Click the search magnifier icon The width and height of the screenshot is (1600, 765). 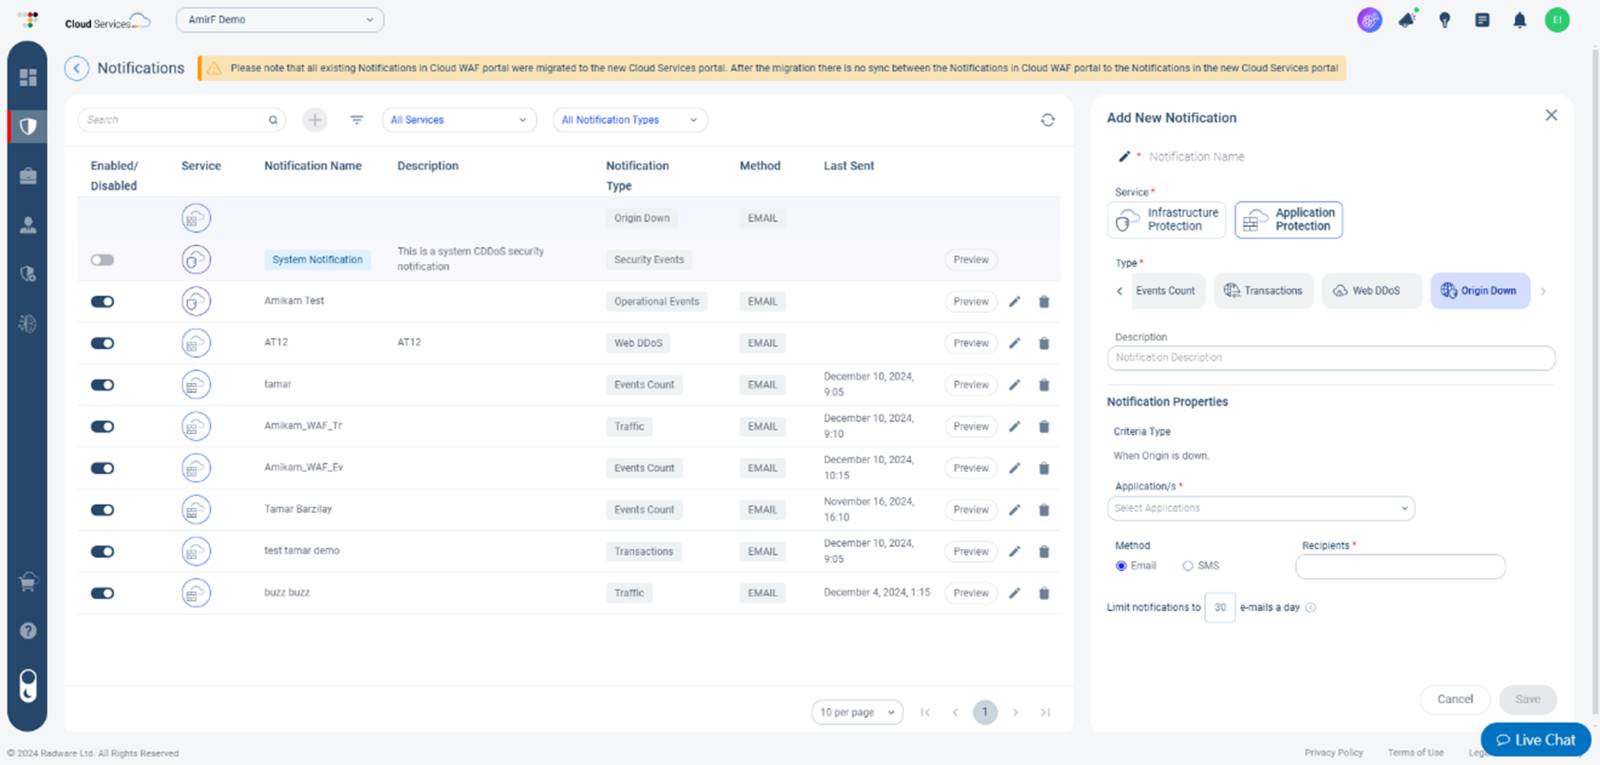pos(273,120)
